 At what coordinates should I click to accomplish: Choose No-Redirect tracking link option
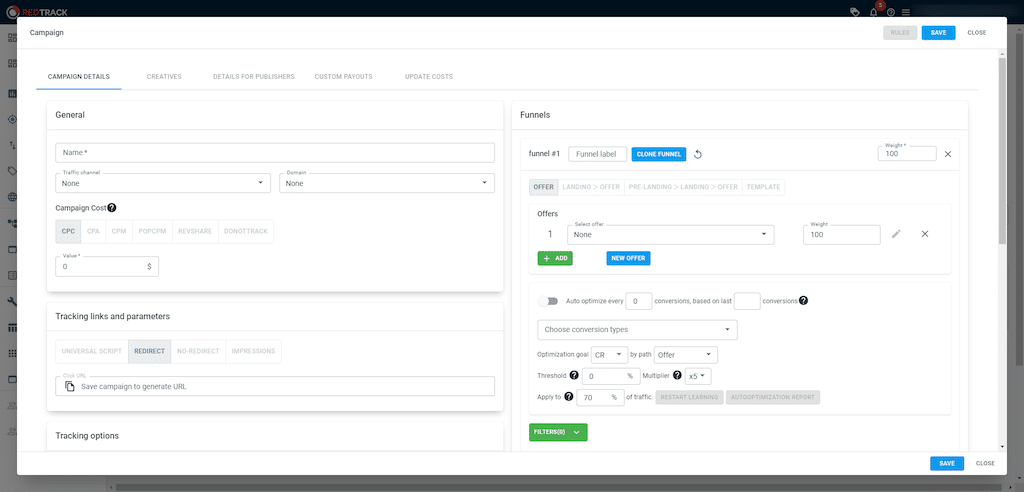(198, 352)
